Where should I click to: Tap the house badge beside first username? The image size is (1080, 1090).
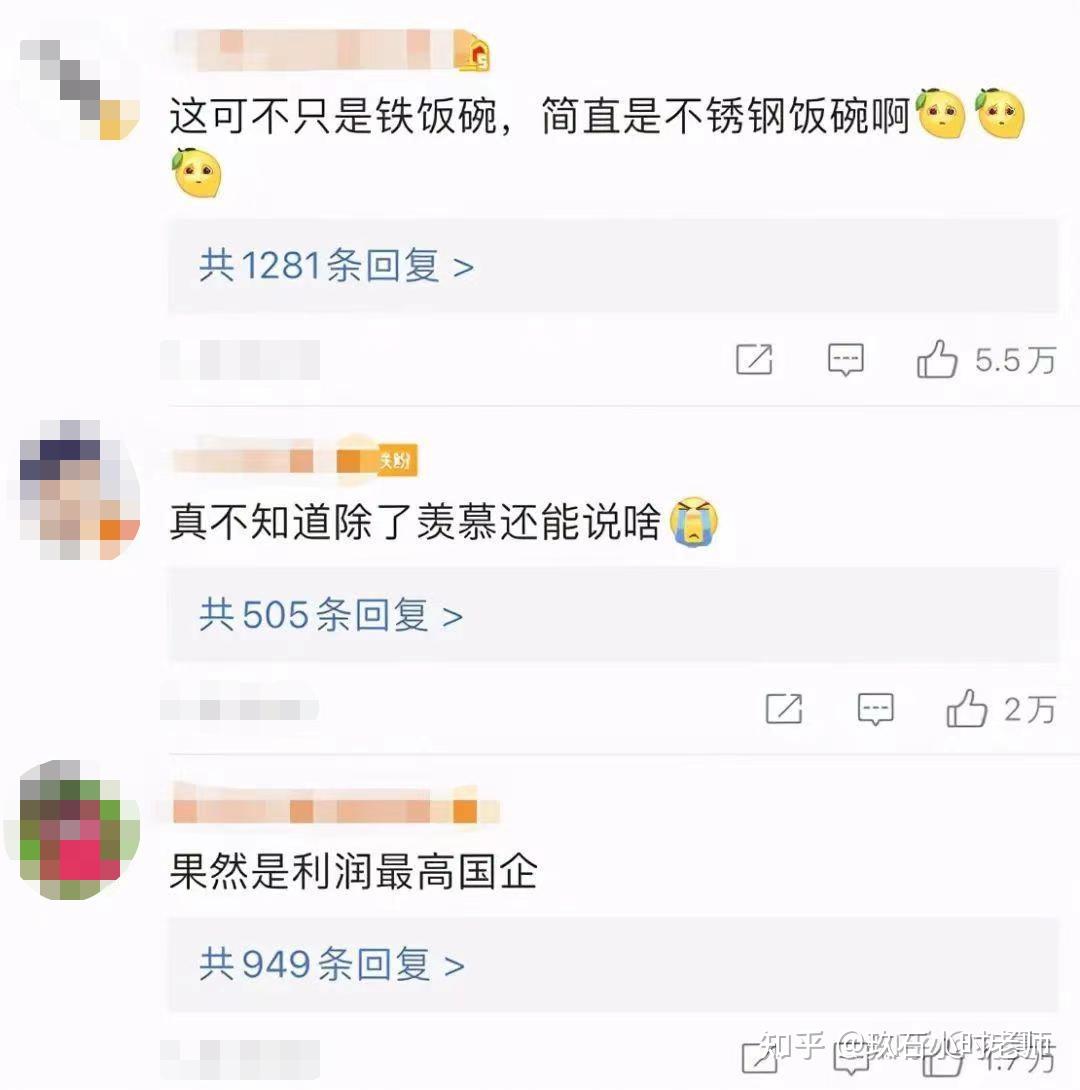[473, 54]
